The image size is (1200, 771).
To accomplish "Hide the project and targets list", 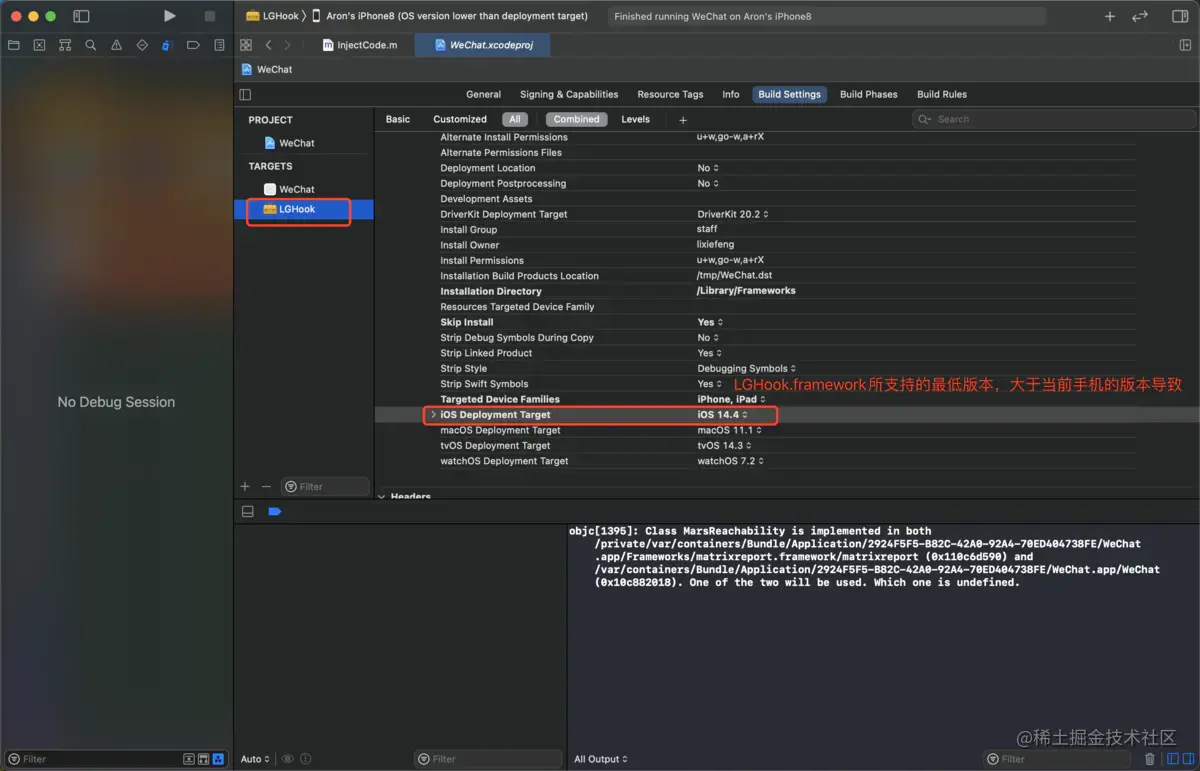I will click(245, 94).
